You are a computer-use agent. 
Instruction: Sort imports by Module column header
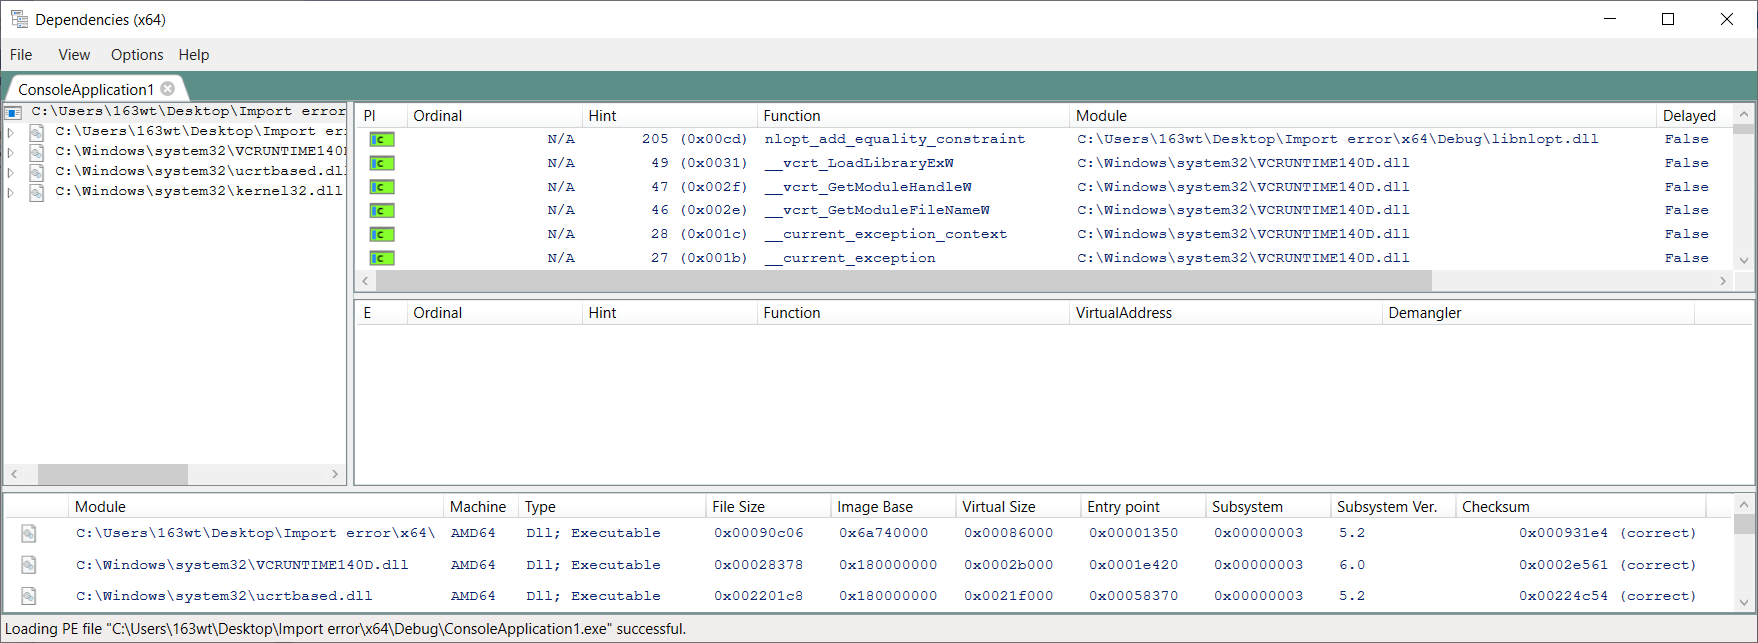1363,116
